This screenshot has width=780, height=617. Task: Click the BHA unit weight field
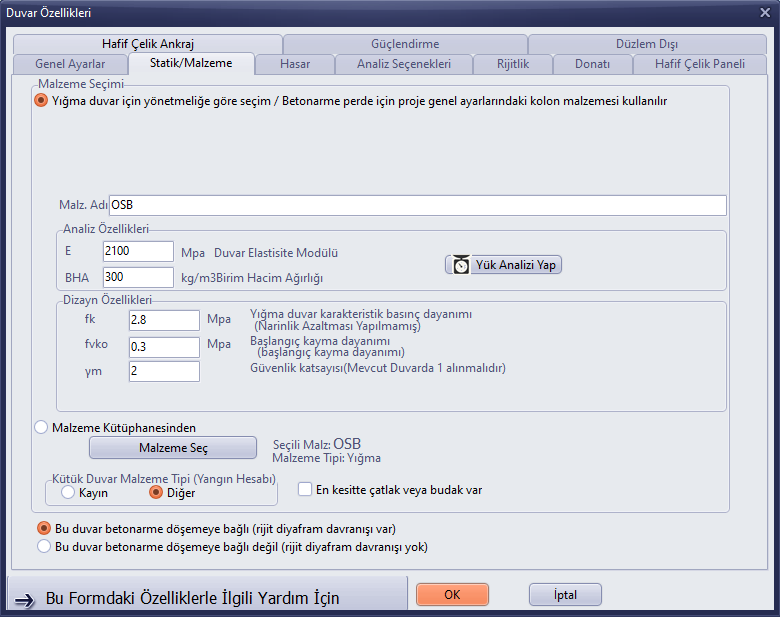(x=138, y=277)
